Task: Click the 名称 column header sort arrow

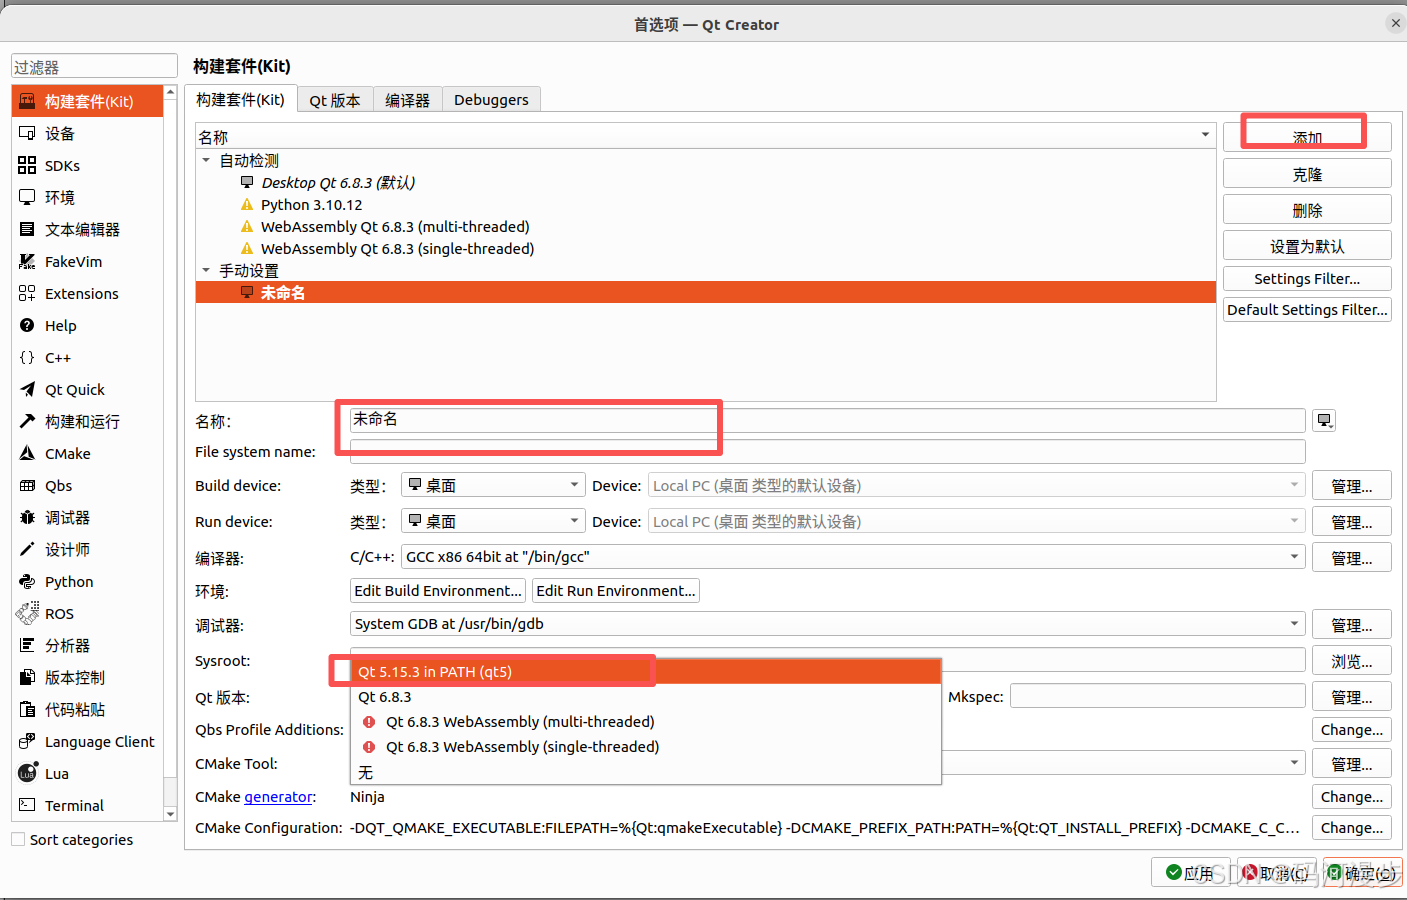Action: pos(1205,135)
